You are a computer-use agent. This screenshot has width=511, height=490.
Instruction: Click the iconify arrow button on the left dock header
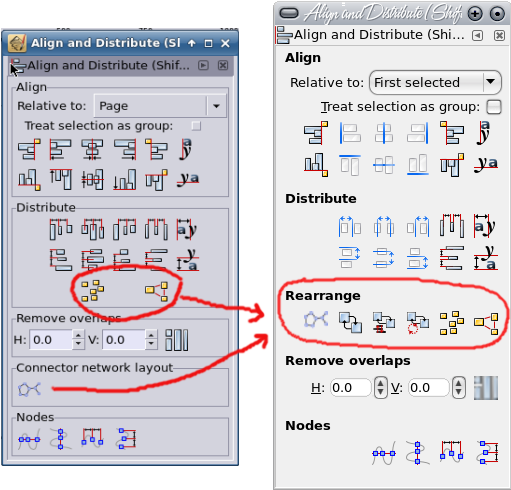point(203,65)
